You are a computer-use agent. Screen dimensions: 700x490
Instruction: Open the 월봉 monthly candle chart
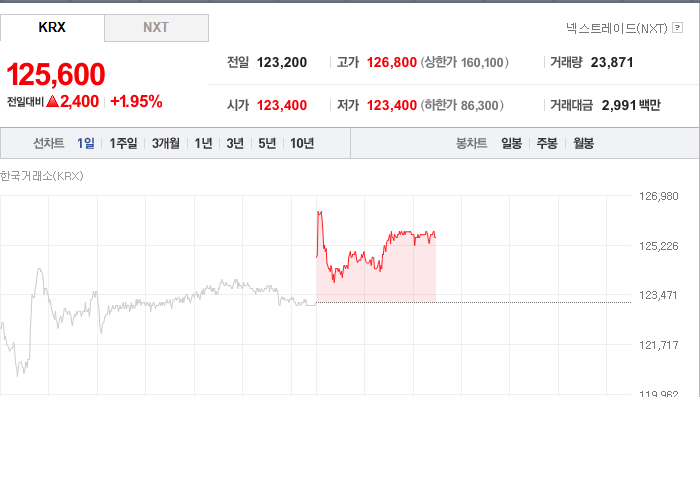click(583, 143)
